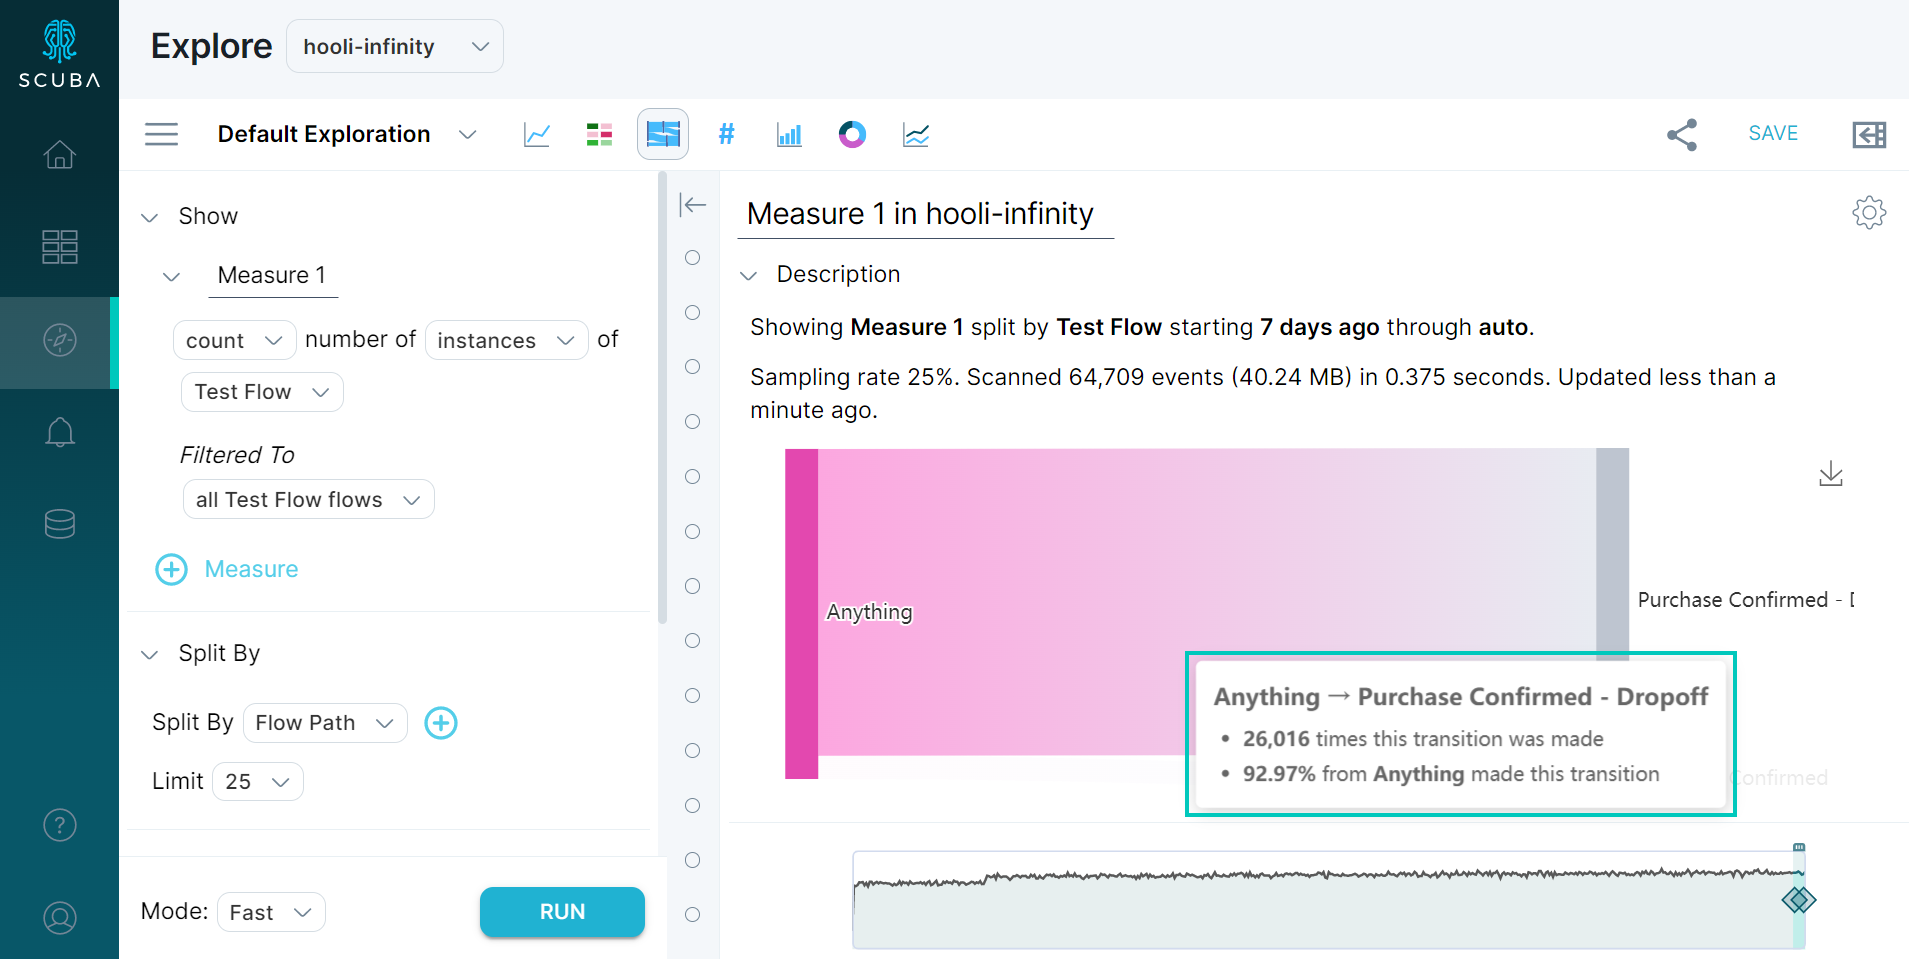Viewport: 1909px width, 959px height.
Task: Switch to the table heatmap view
Action: [x=599, y=134]
